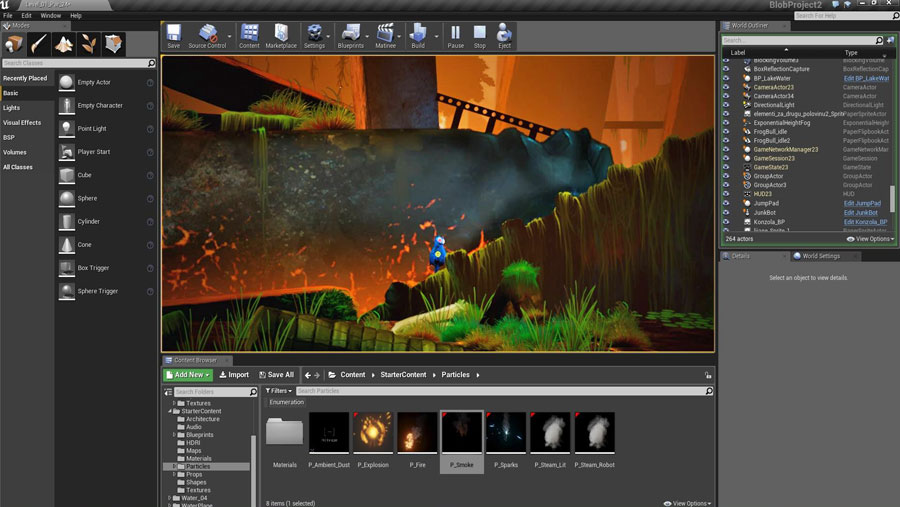Toggle visibility of JumpPad actor
The width and height of the screenshot is (900, 507).
click(726, 203)
